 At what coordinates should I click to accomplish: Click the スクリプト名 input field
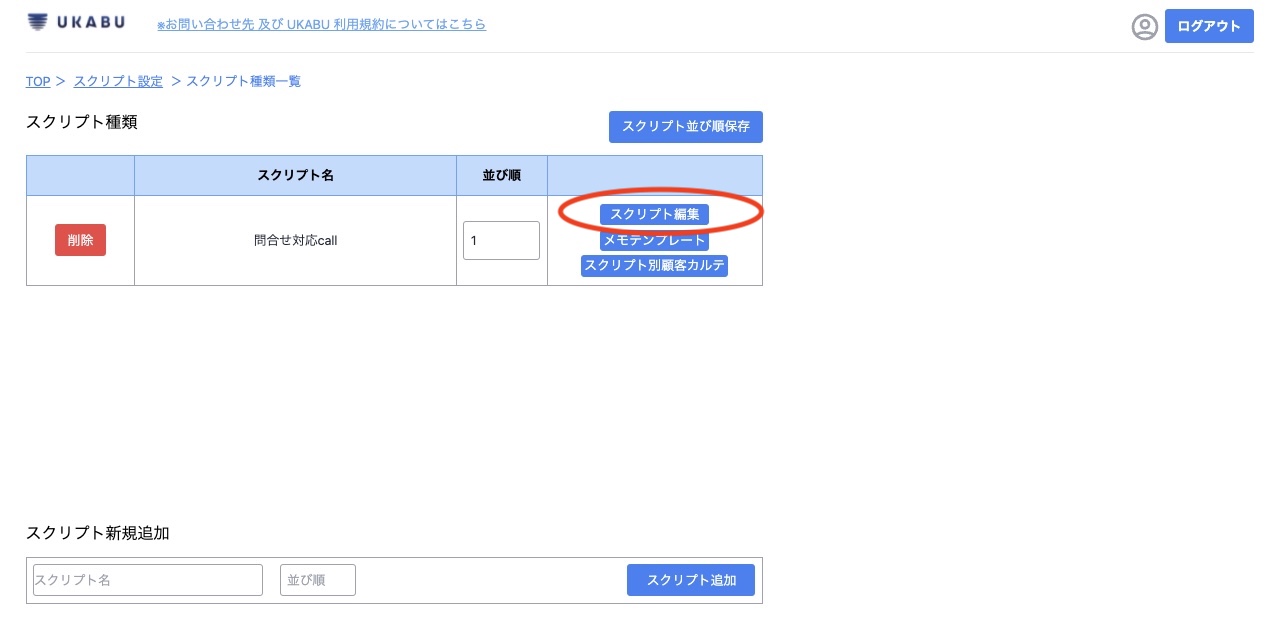148,580
